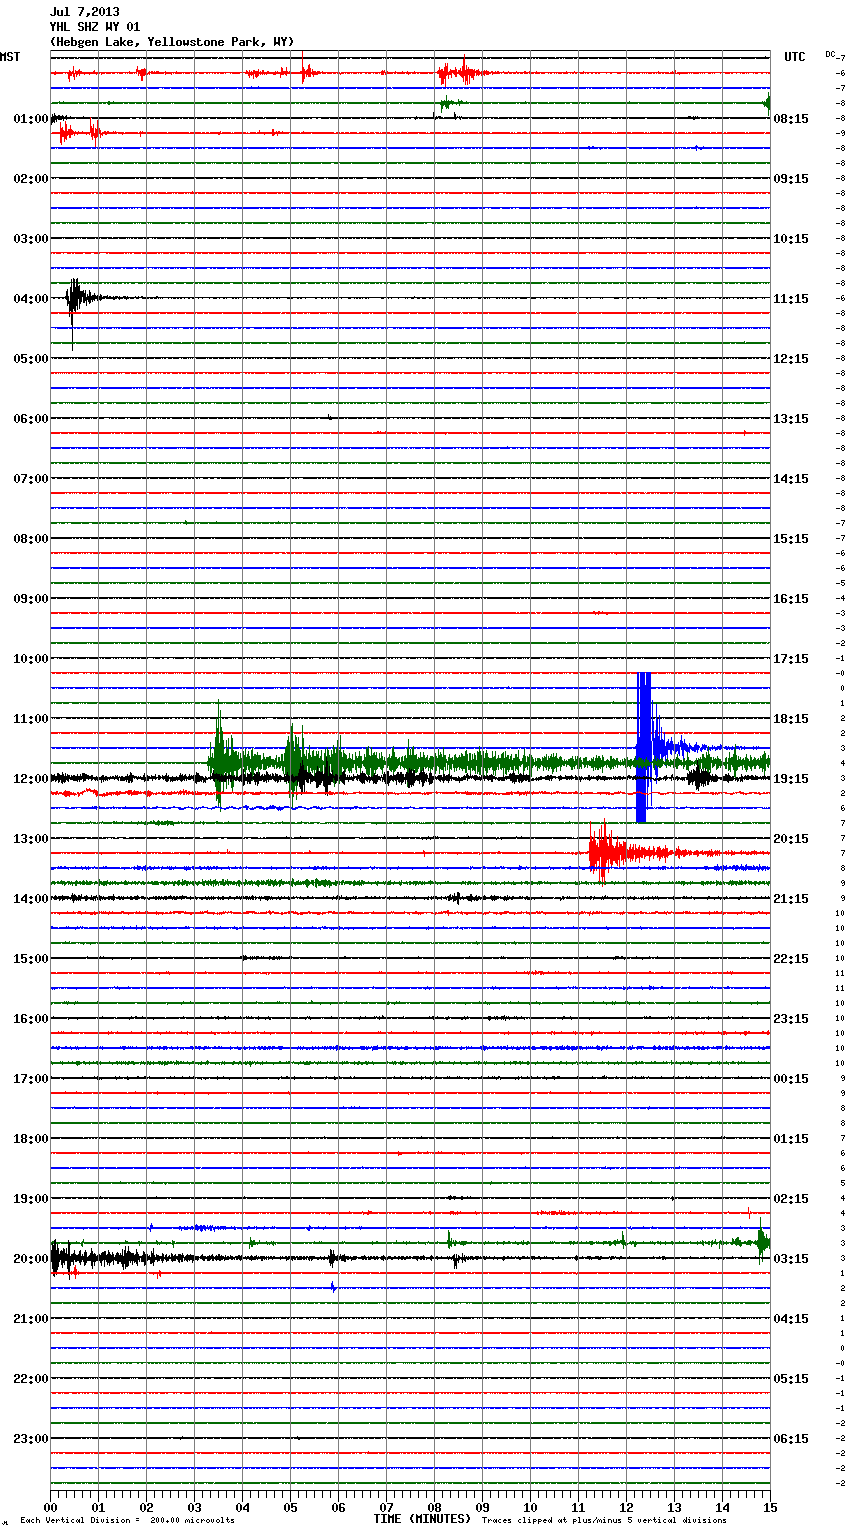Click the black seismic event at 04:00
850x1534 pixels.
pyautogui.click(x=74, y=298)
